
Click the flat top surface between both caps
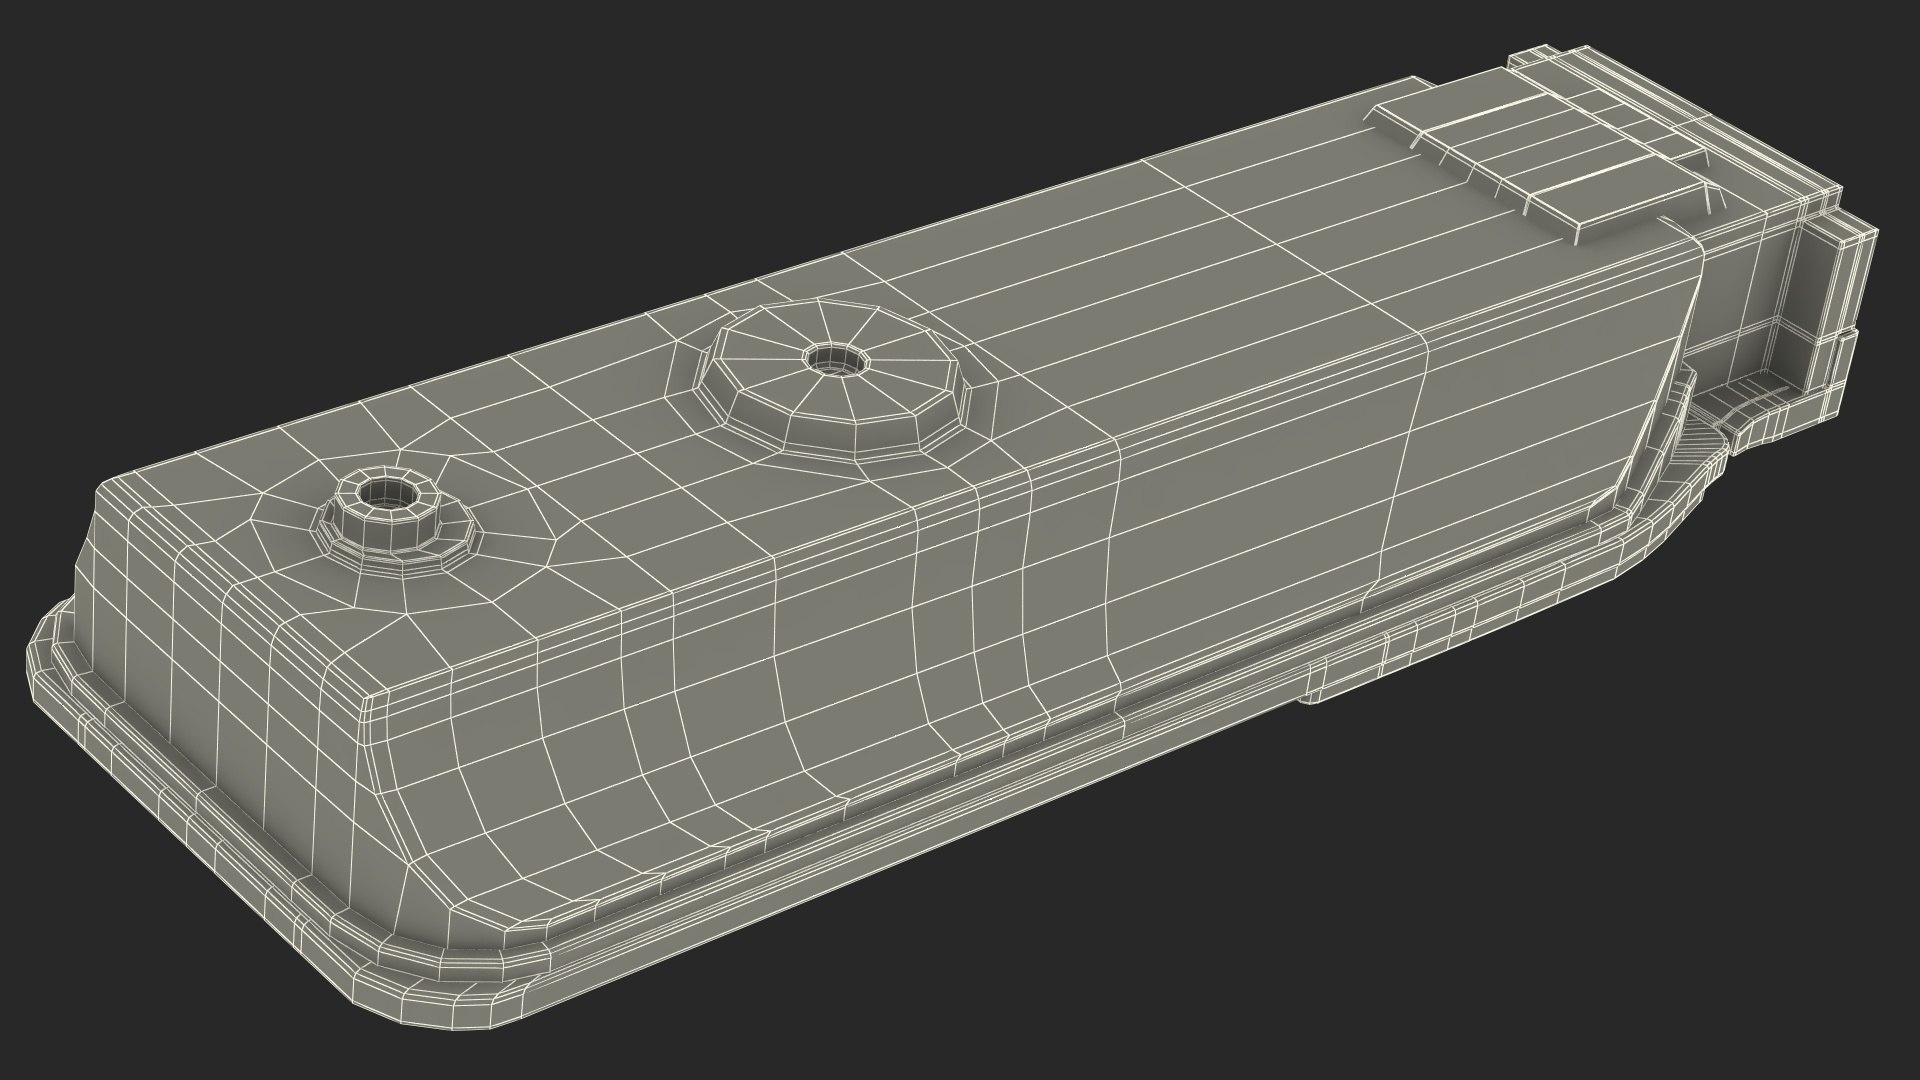click(600, 420)
